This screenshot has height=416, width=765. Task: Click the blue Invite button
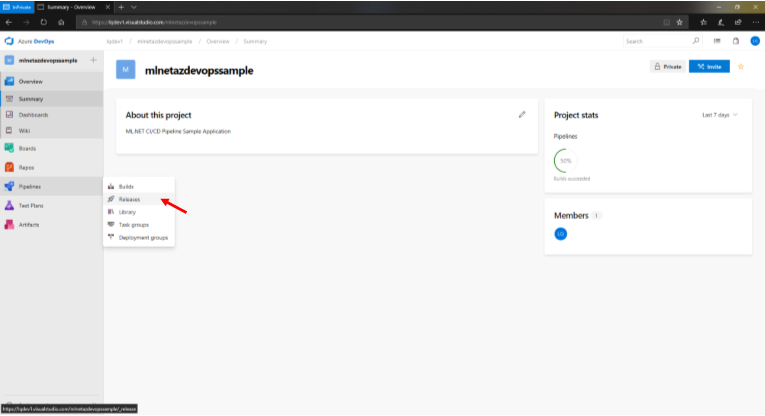710,67
